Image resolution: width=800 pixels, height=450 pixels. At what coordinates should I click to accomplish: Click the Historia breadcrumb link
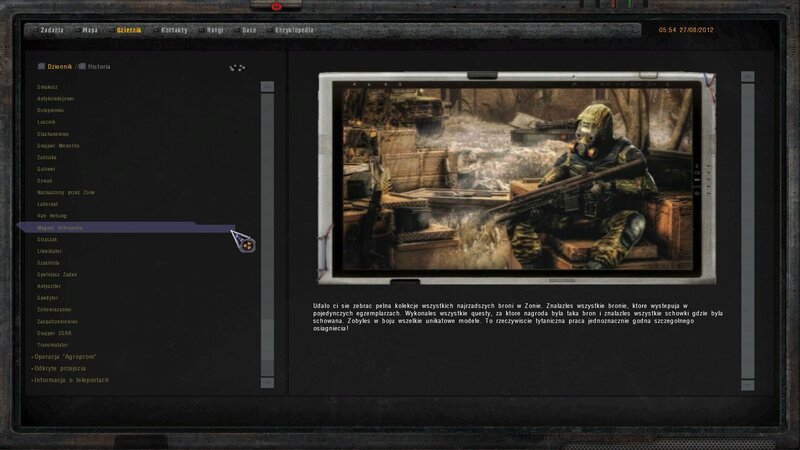pos(98,67)
